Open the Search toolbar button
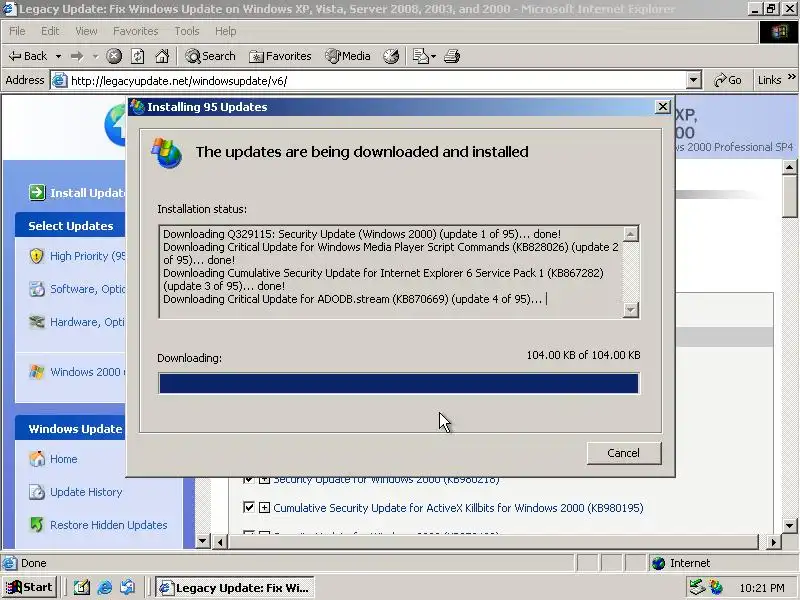Screen dimensions: 800x600 coord(211,56)
